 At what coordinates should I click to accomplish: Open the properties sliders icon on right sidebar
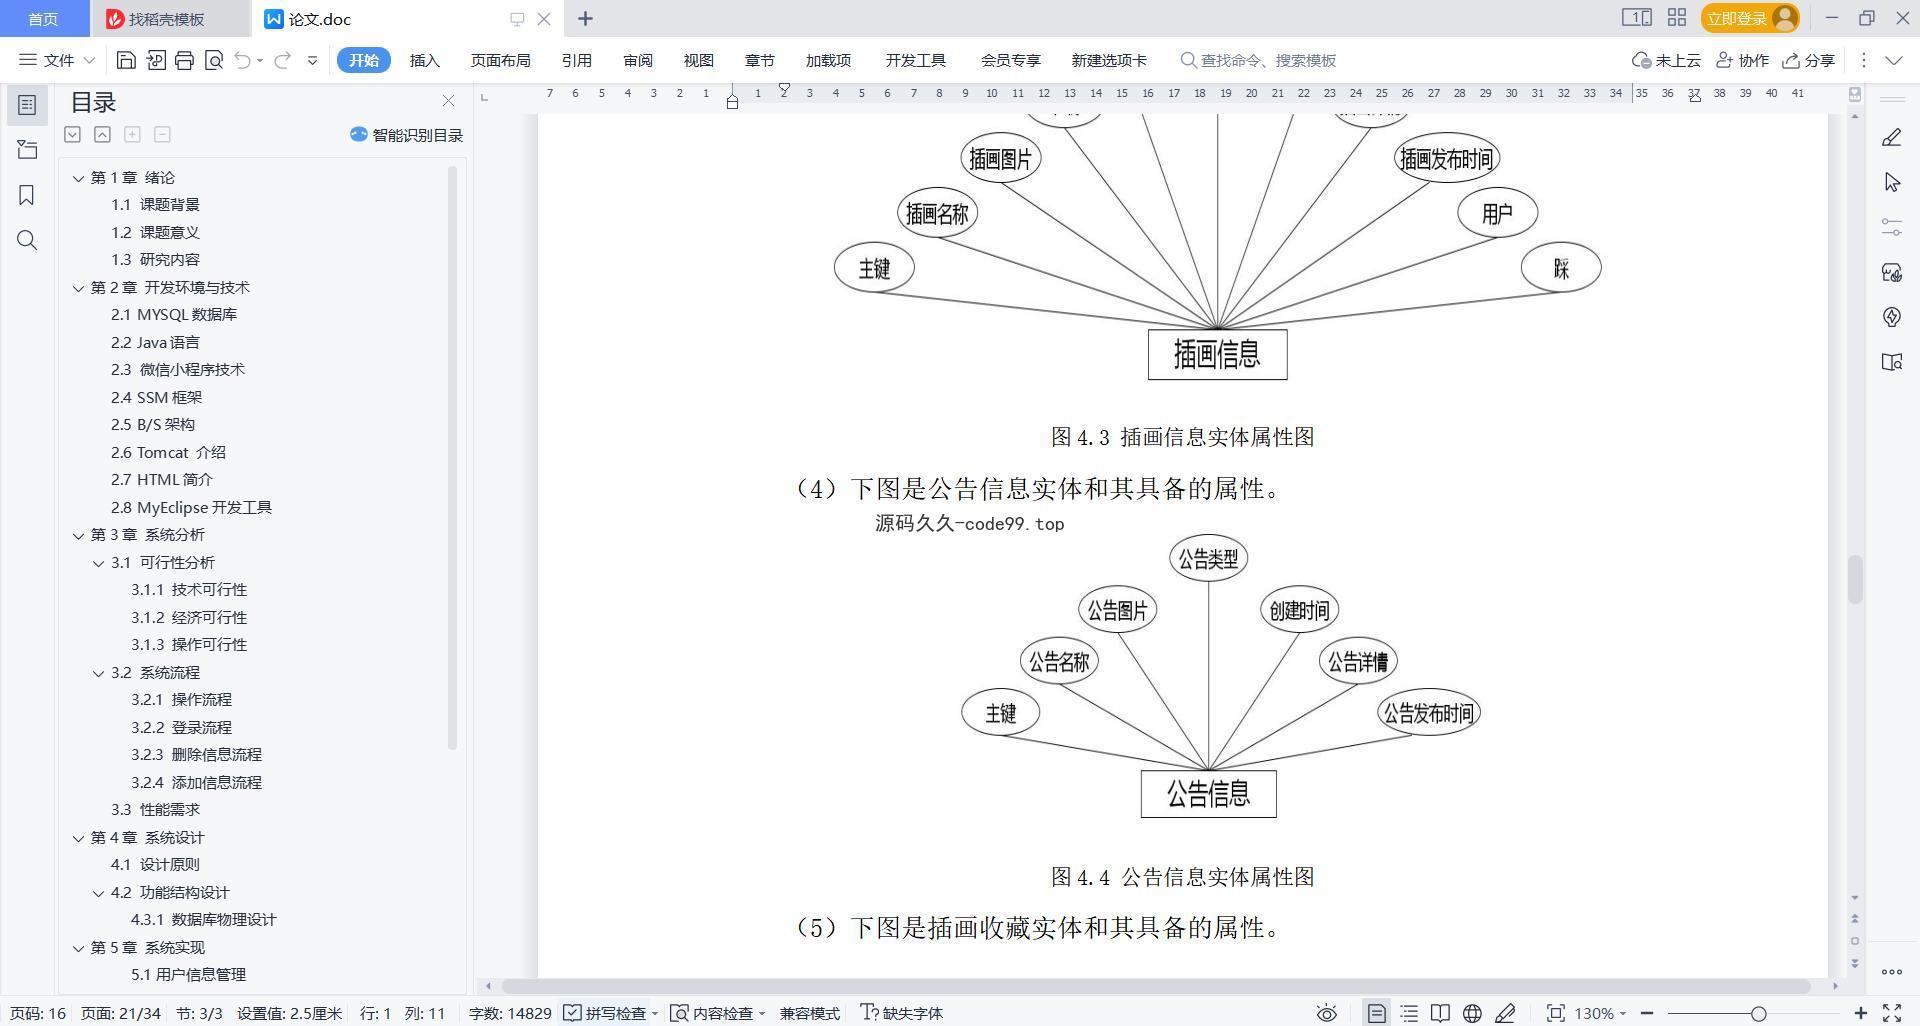click(1891, 227)
